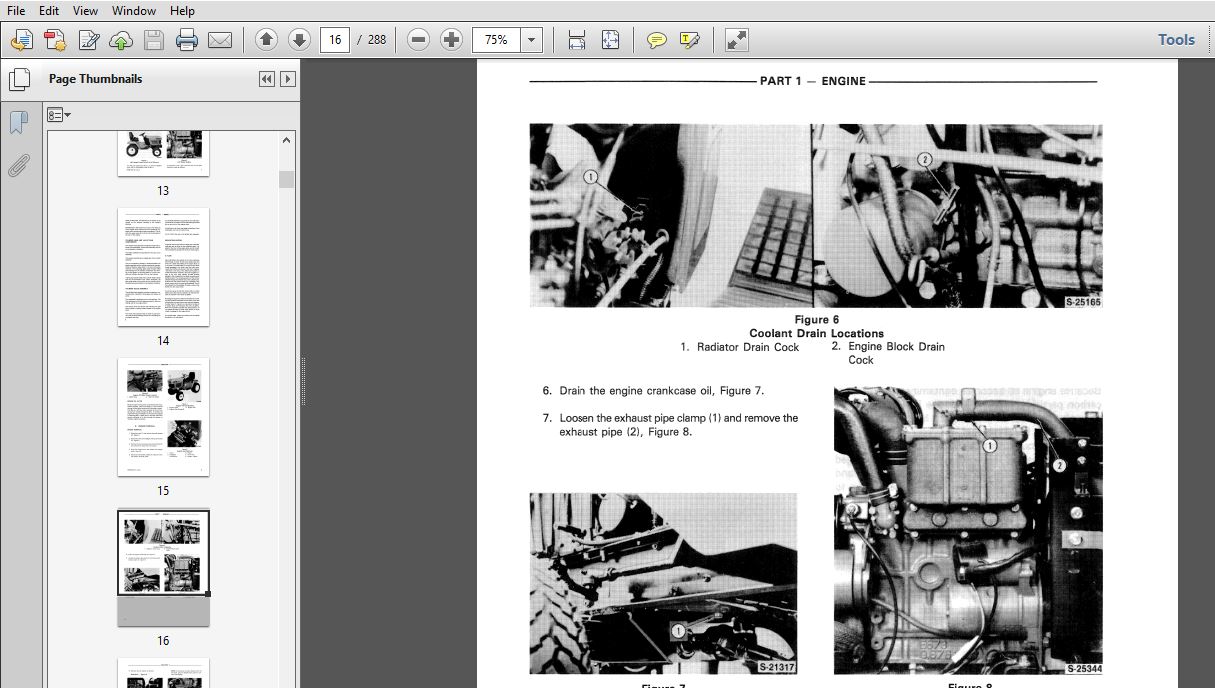Image resolution: width=1215 pixels, height=688 pixels.
Task: Click step 6 text about crankcase oil
Action: tap(653, 391)
